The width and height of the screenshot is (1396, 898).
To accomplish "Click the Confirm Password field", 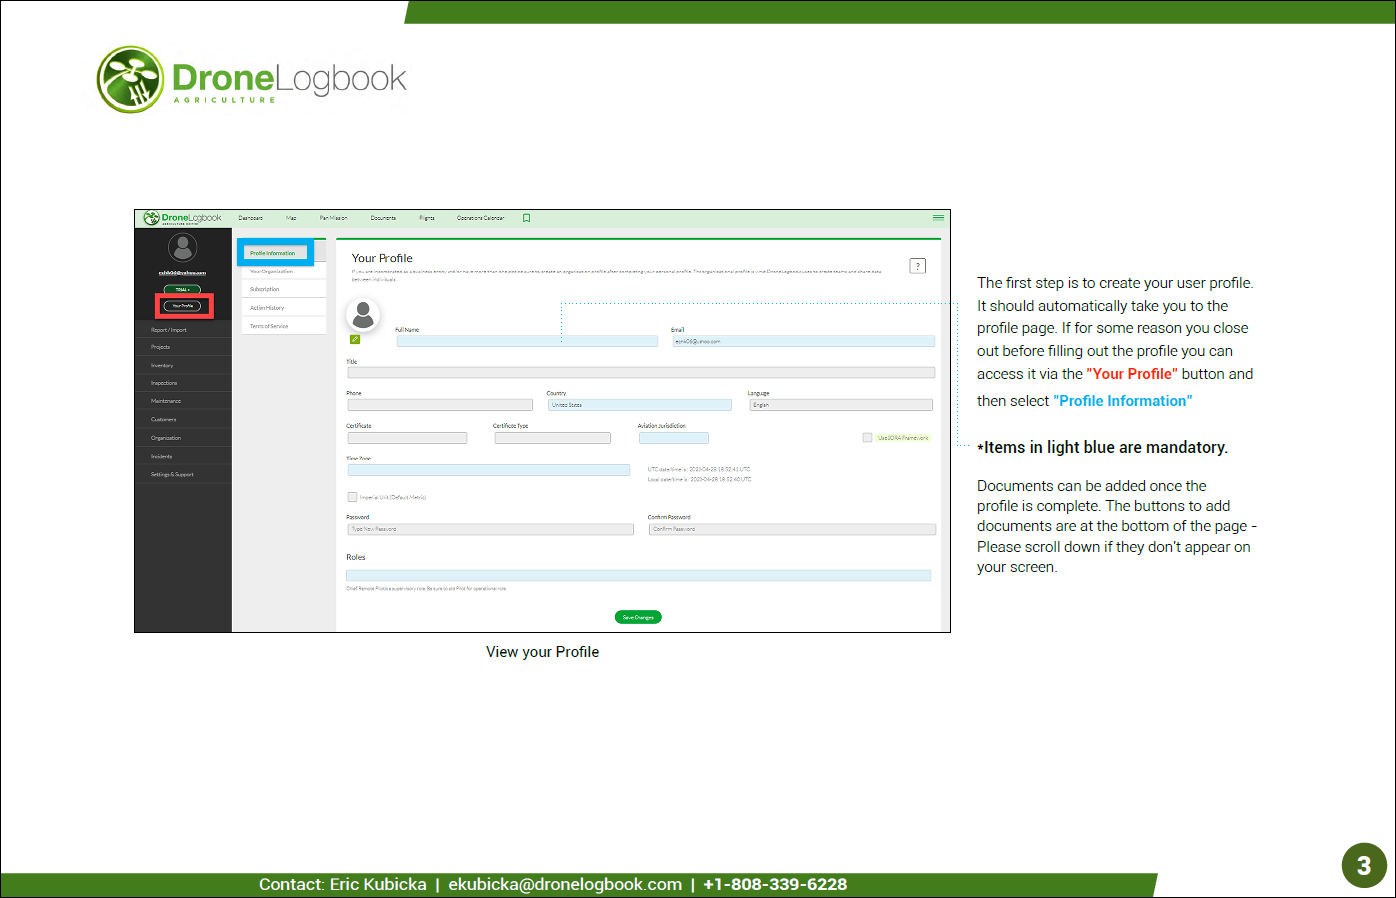I will pyautogui.click(x=793, y=529).
